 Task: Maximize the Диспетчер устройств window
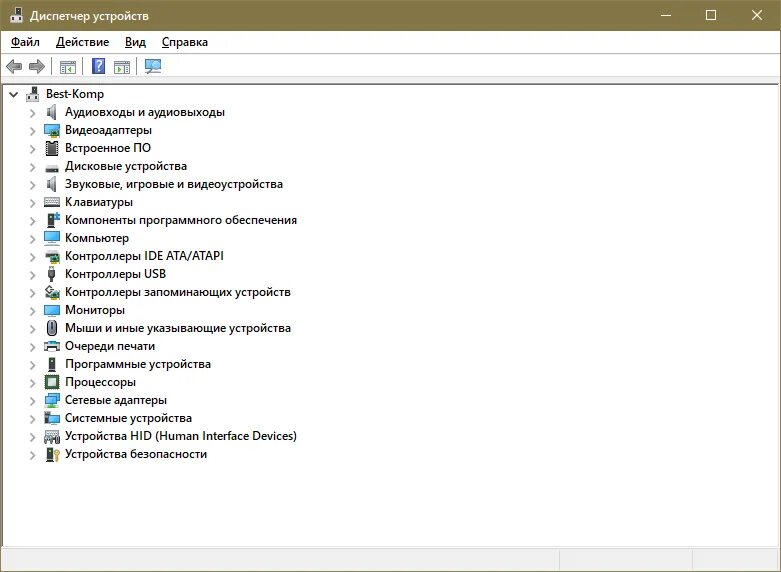pos(711,15)
